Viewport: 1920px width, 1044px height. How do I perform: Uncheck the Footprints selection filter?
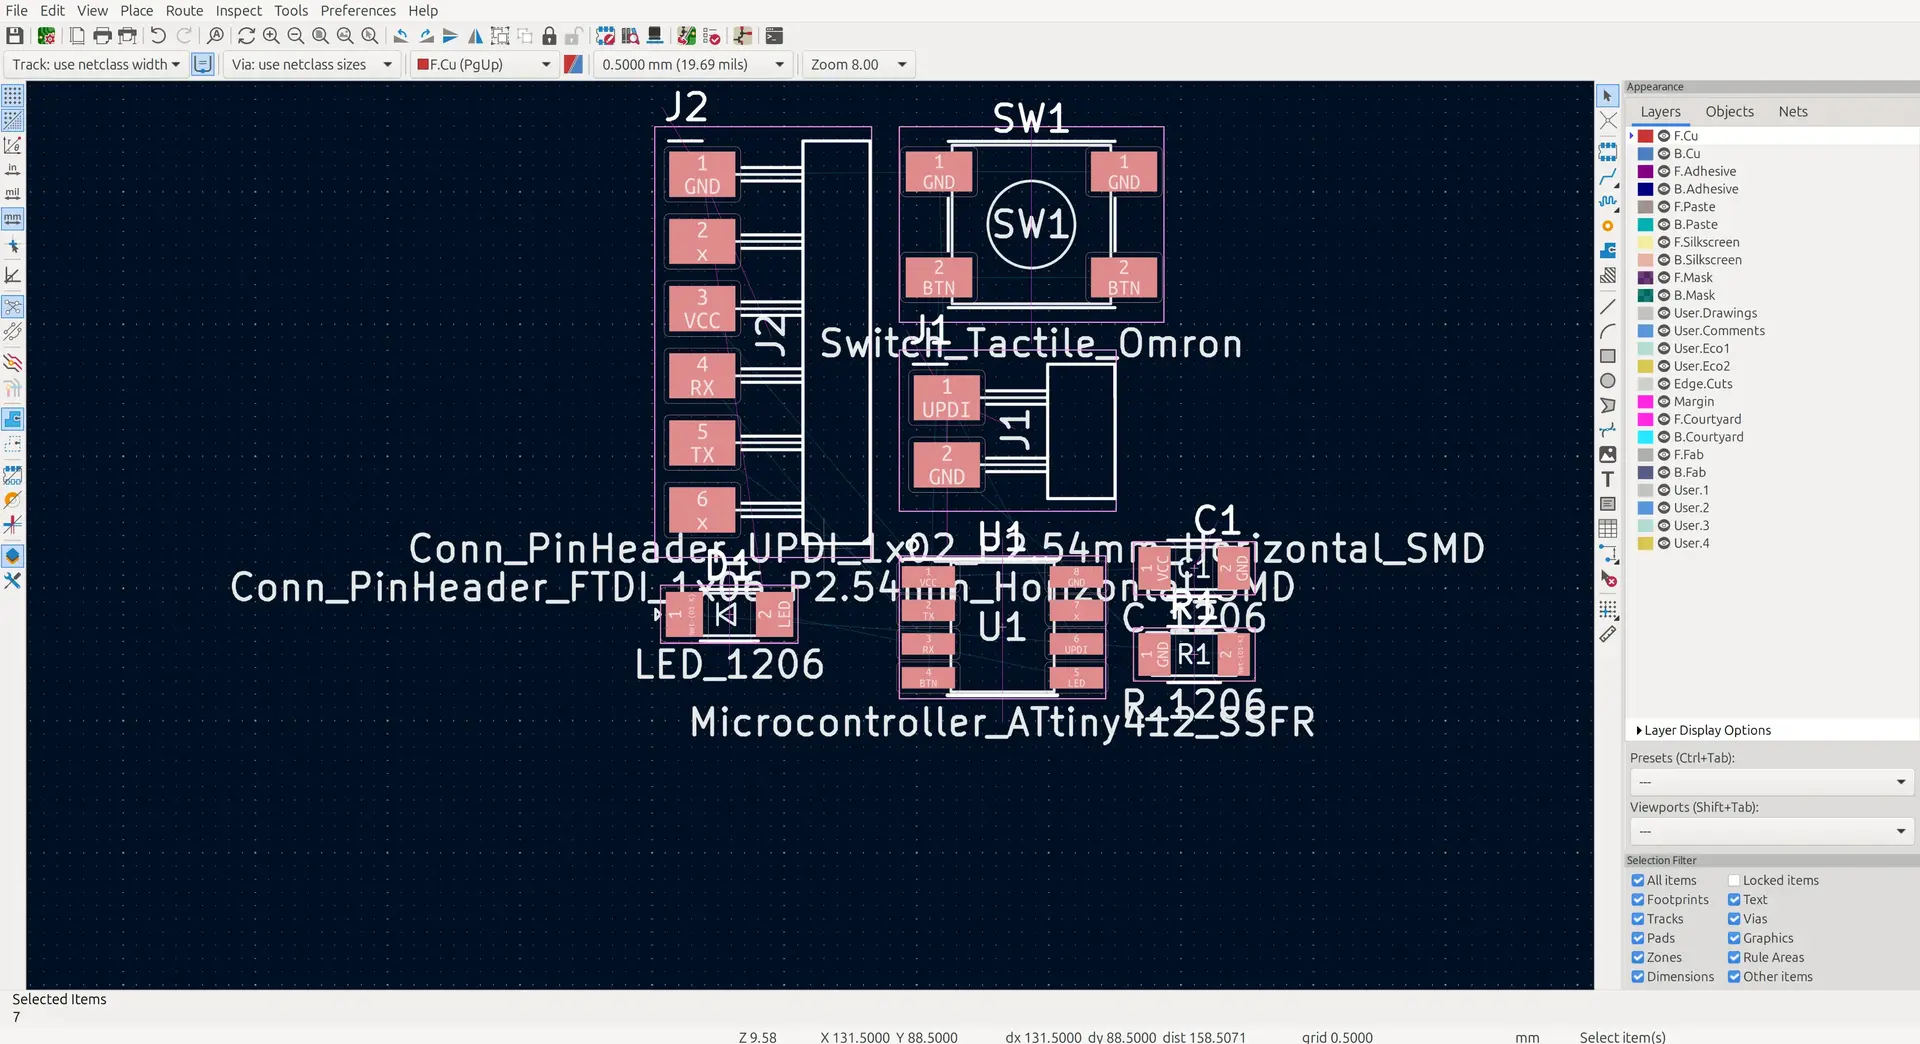[x=1638, y=900]
